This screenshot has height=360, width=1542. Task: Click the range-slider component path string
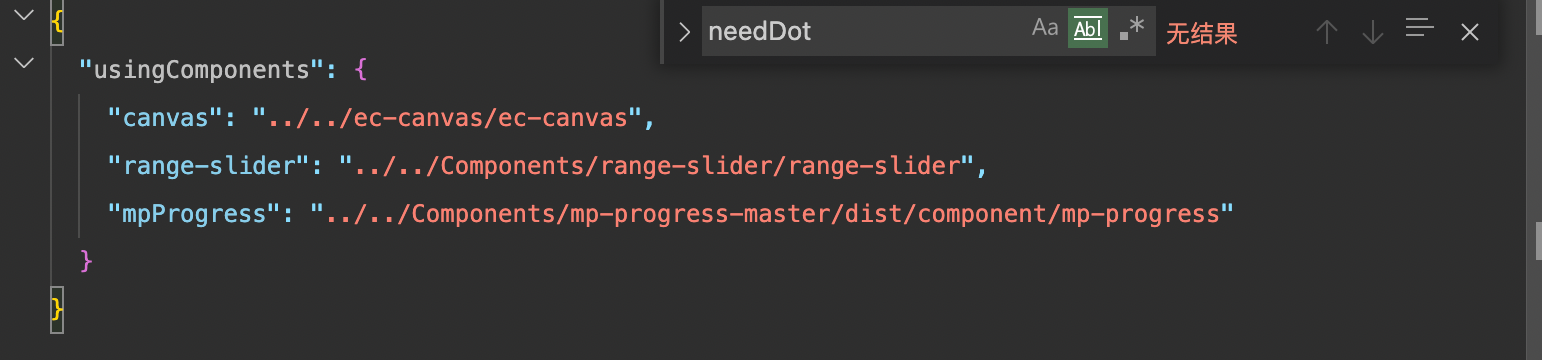pos(656,166)
